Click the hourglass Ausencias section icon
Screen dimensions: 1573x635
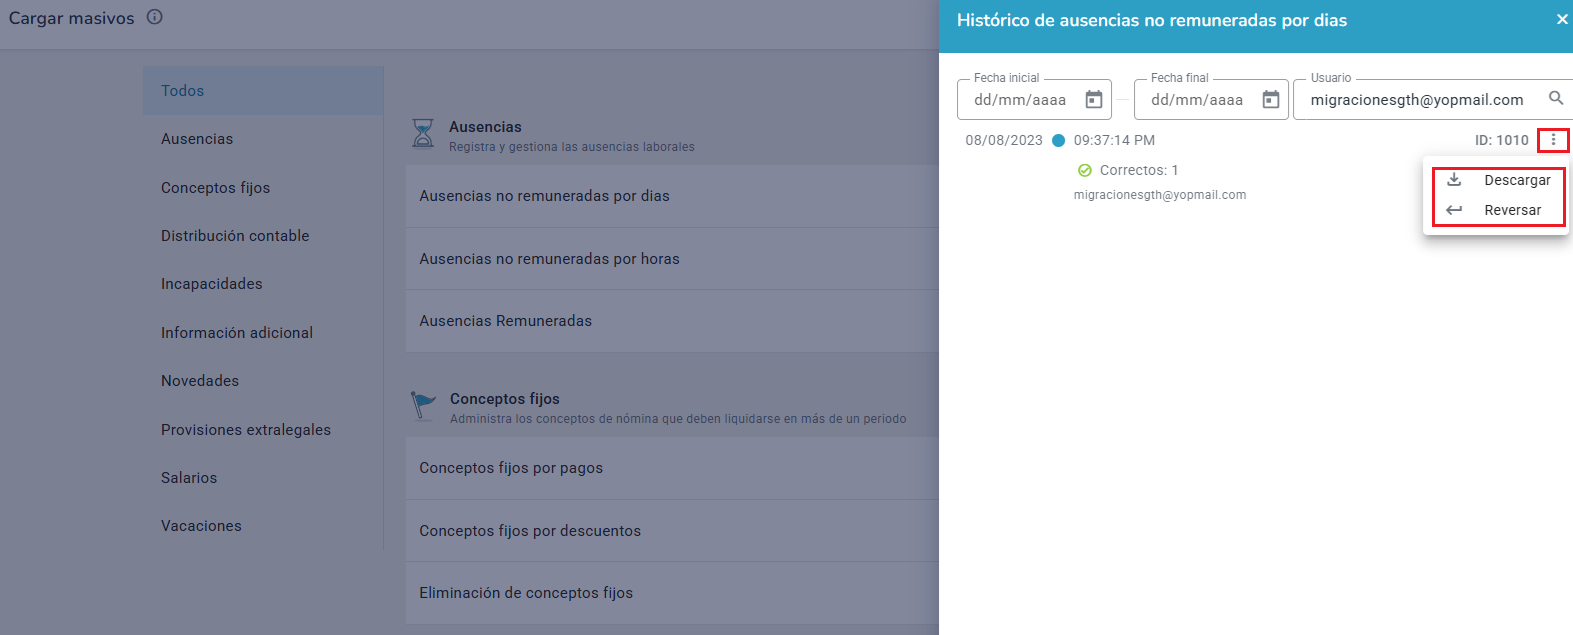click(x=424, y=133)
